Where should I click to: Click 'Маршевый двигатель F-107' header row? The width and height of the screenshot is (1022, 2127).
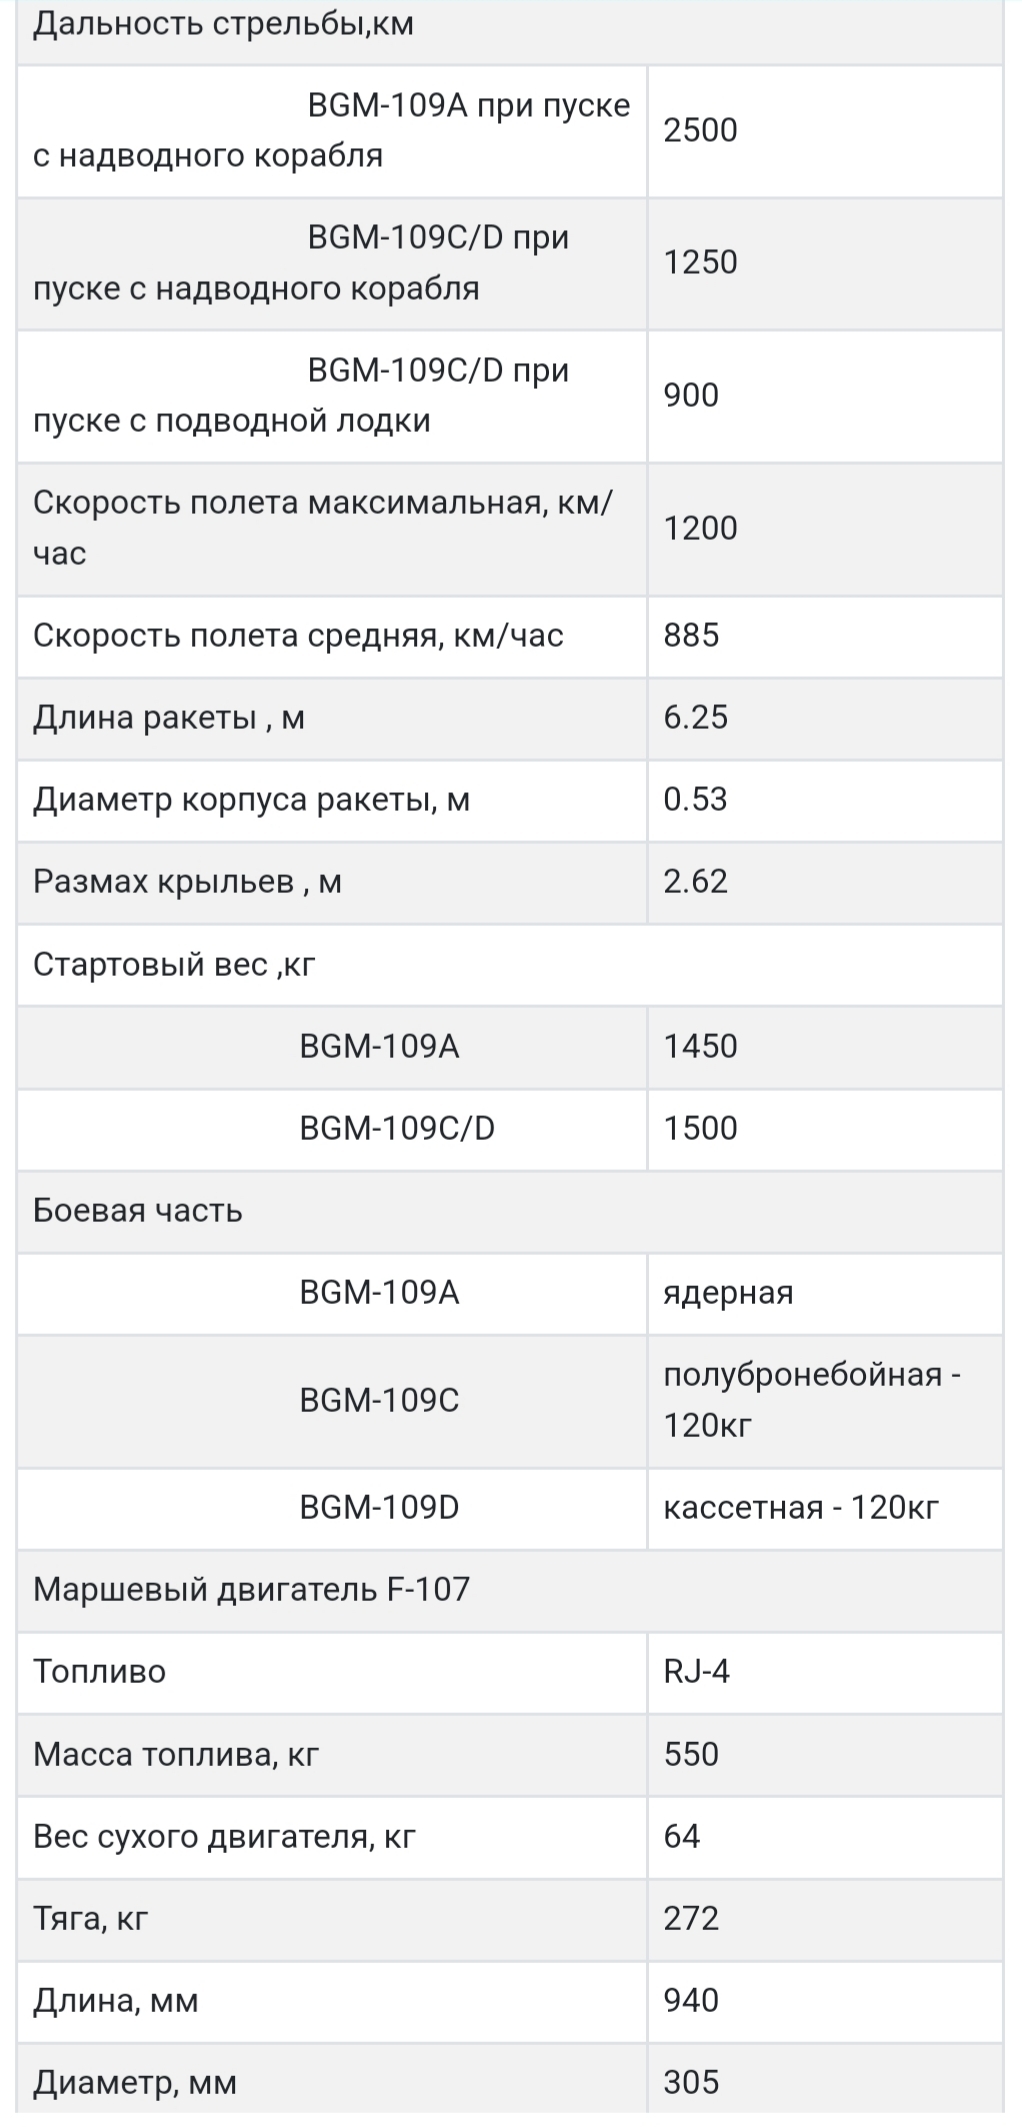(x=251, y=1589)
